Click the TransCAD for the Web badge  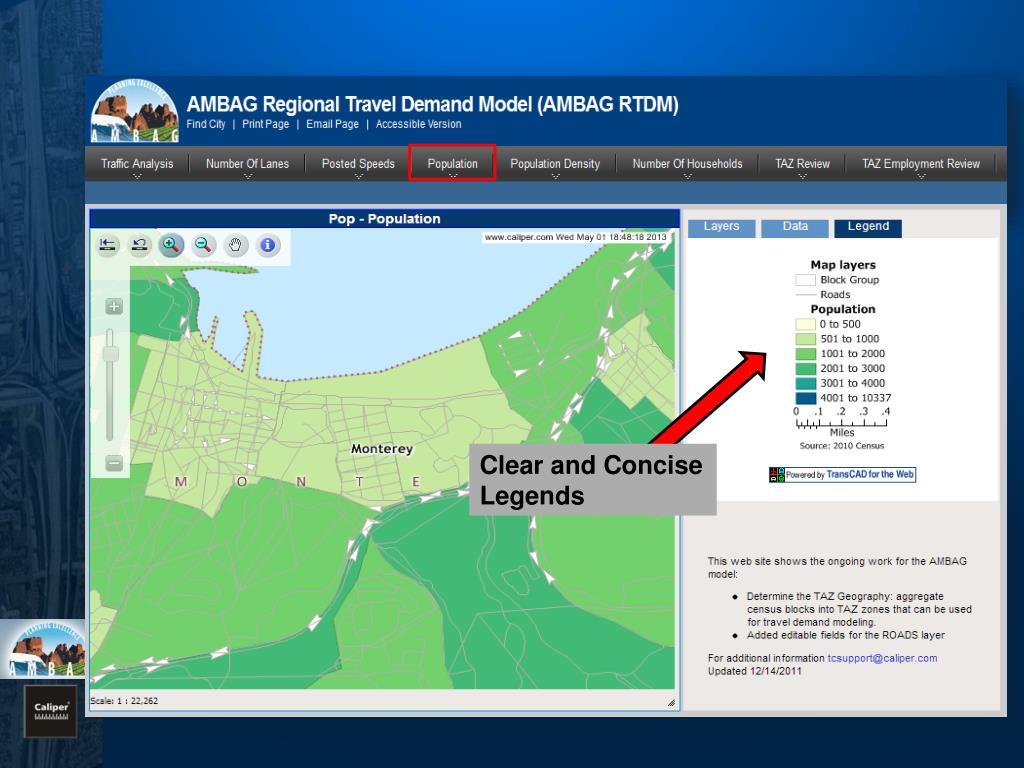coord(842,475)
